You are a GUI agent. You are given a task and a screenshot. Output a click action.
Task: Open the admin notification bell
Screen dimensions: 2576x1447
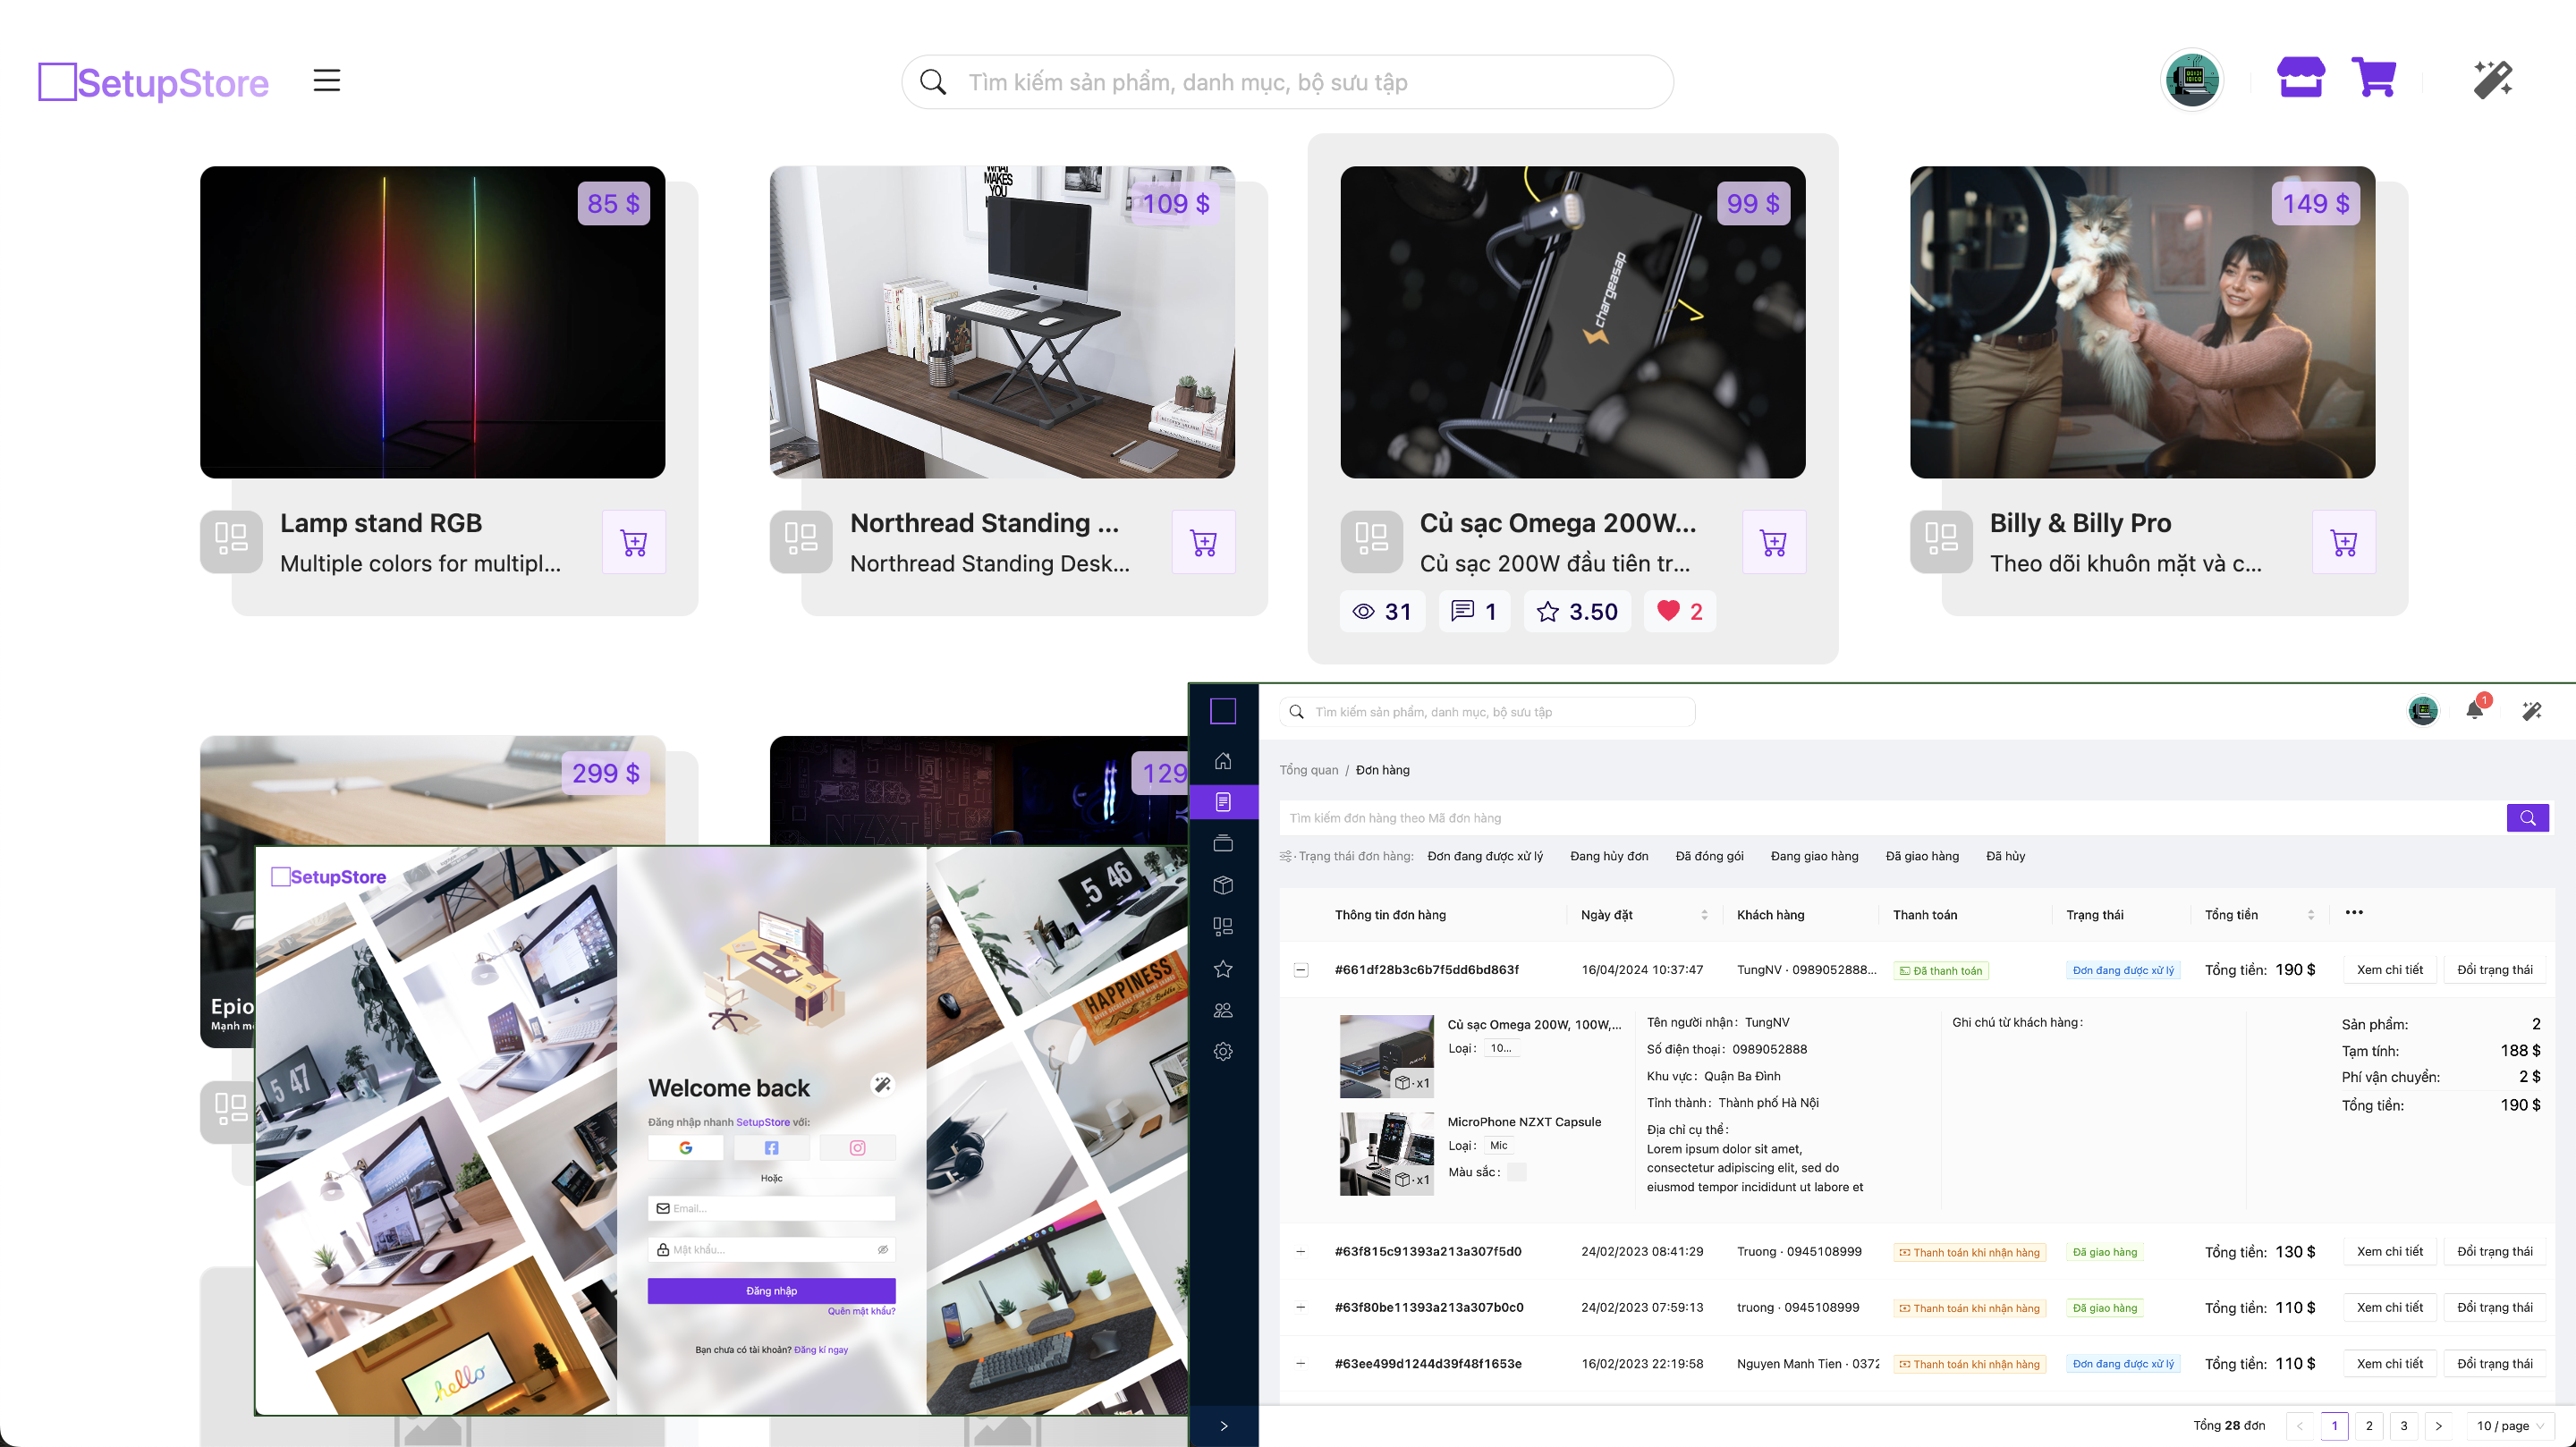(x=2475, y=711)
